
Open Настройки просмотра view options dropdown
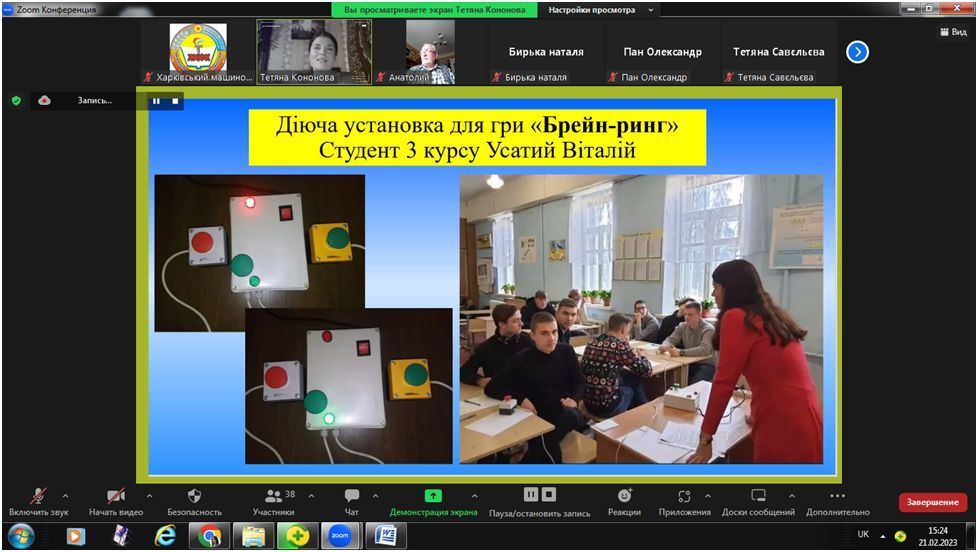601,10
